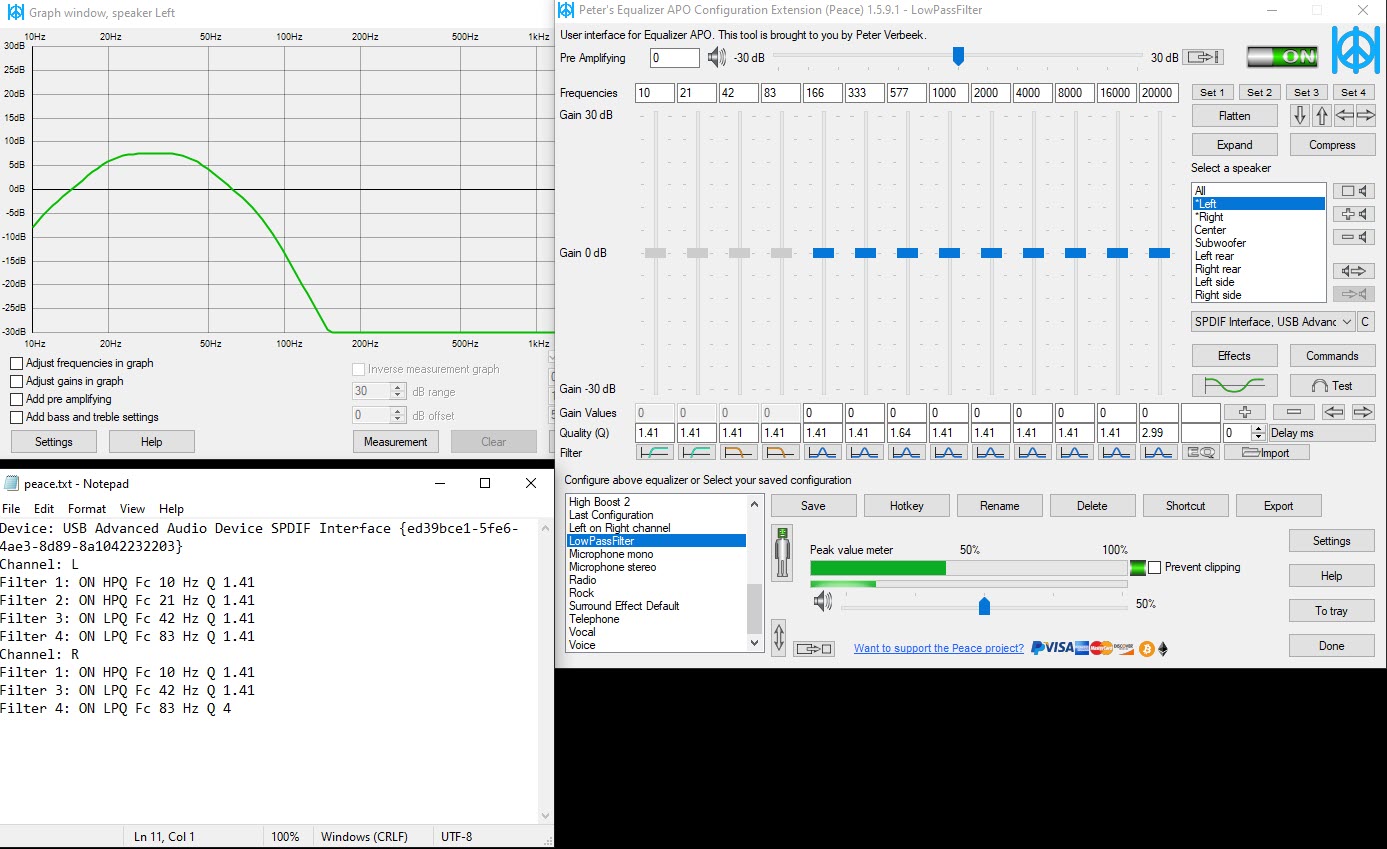Screen dimensions: 1387x849
Task: Click Settings button in Graph window
Action: [53, 441]
